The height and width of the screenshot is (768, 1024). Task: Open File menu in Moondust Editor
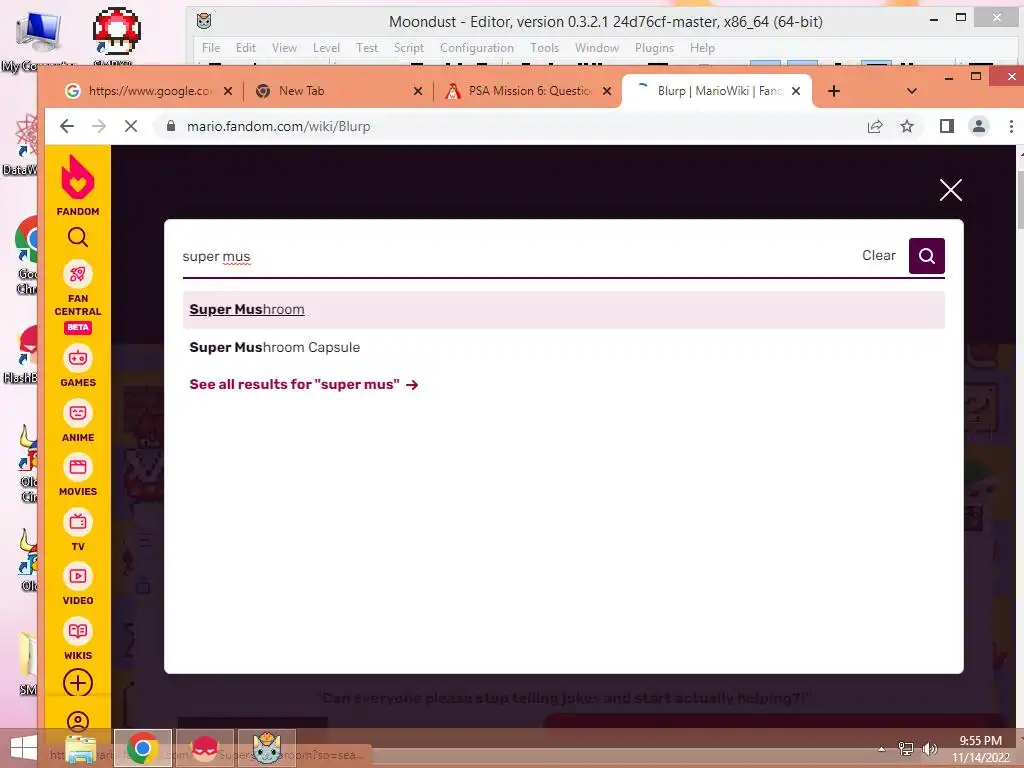click(x=211, y=48)
